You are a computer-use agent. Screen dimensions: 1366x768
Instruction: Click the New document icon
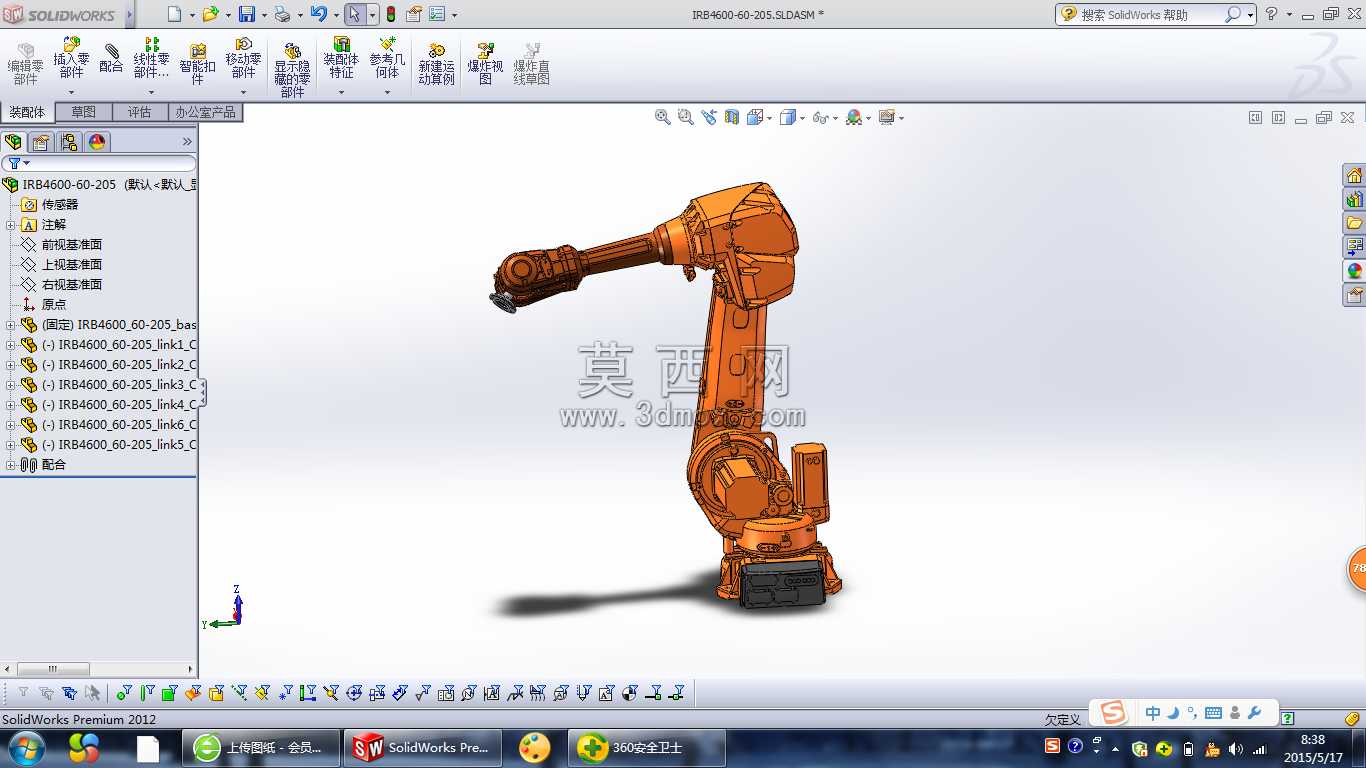coord(174,14)
